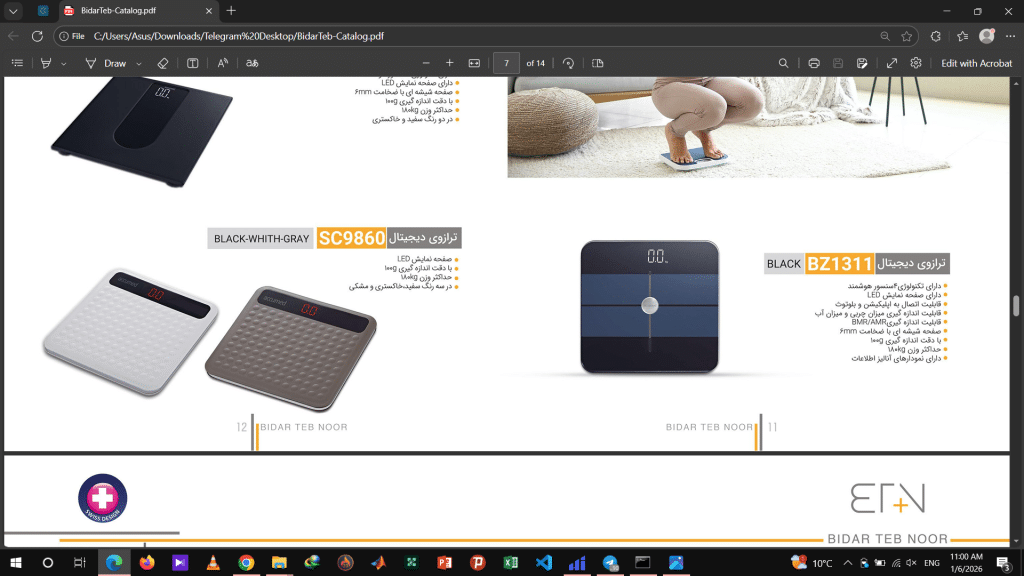The image size is (1024, 576).
Task: Rotate the PDF page
Action: tap(568, 63)
